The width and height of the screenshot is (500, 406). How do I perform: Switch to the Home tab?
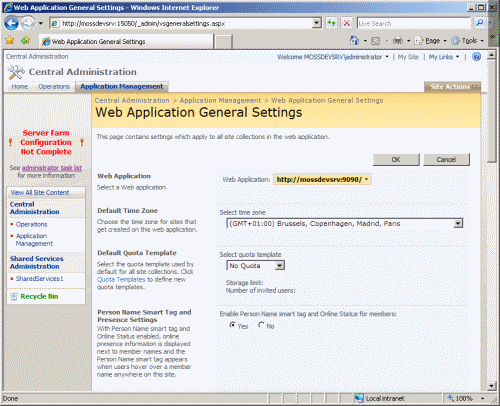click(x=20, y=87)
